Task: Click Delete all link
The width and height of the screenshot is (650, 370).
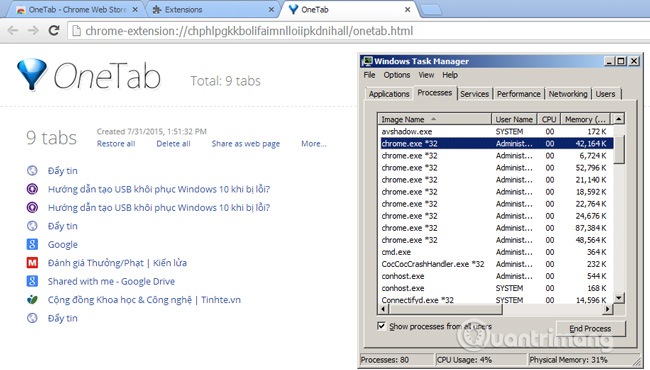Action: click(173, 144)
